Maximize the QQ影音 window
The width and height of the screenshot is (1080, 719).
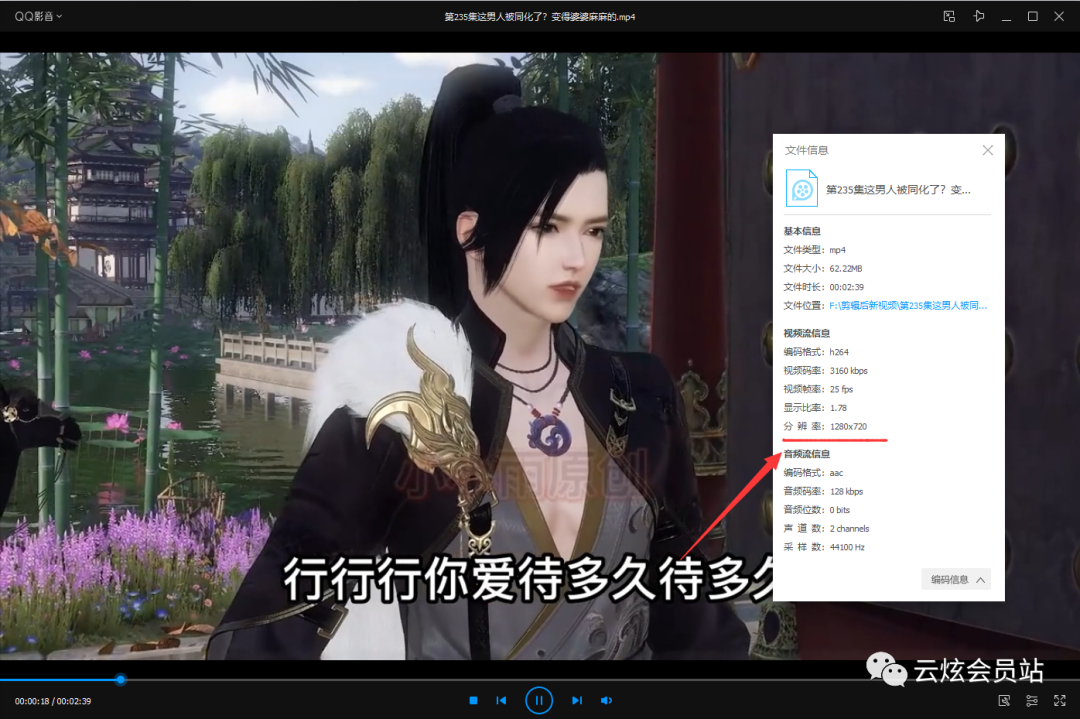1032,17
